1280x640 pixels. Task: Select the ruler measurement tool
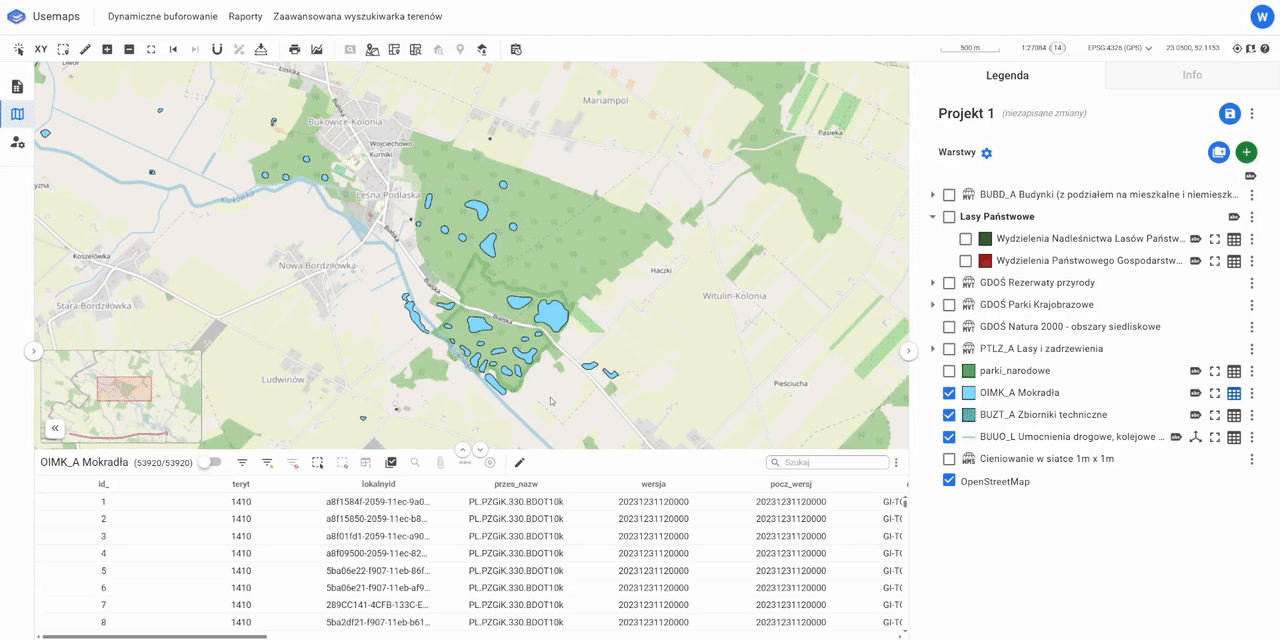(85, 49)
